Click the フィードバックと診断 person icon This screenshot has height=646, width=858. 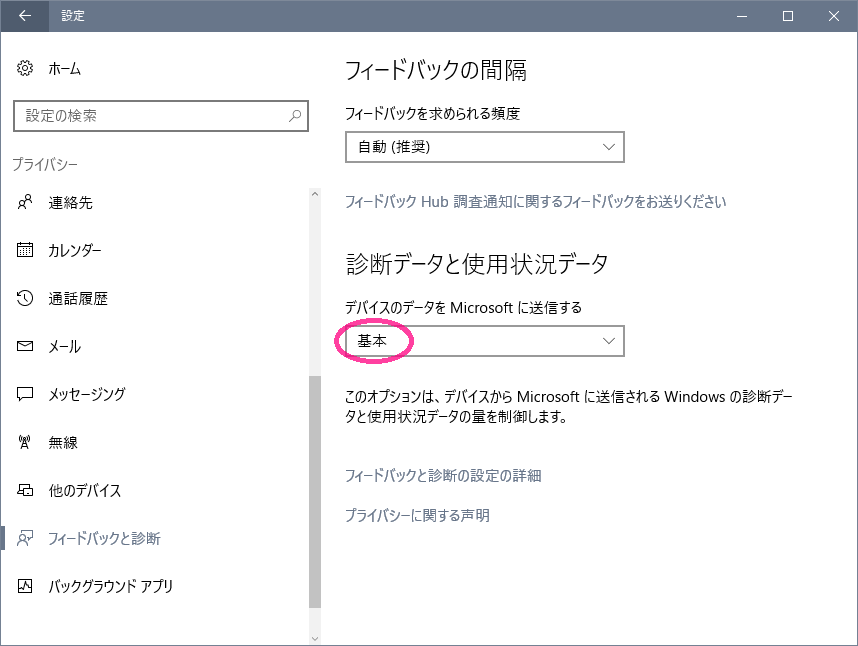click(25, 538)
